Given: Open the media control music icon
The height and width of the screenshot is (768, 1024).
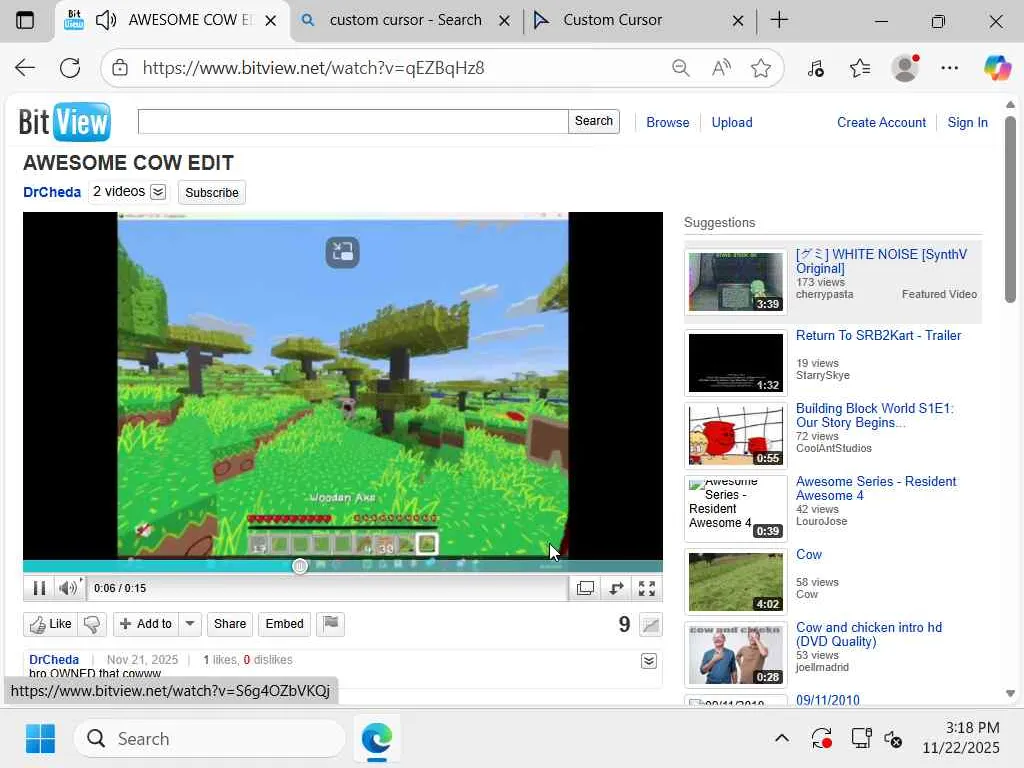Looking at the screenshot, I should pos(816,68).
